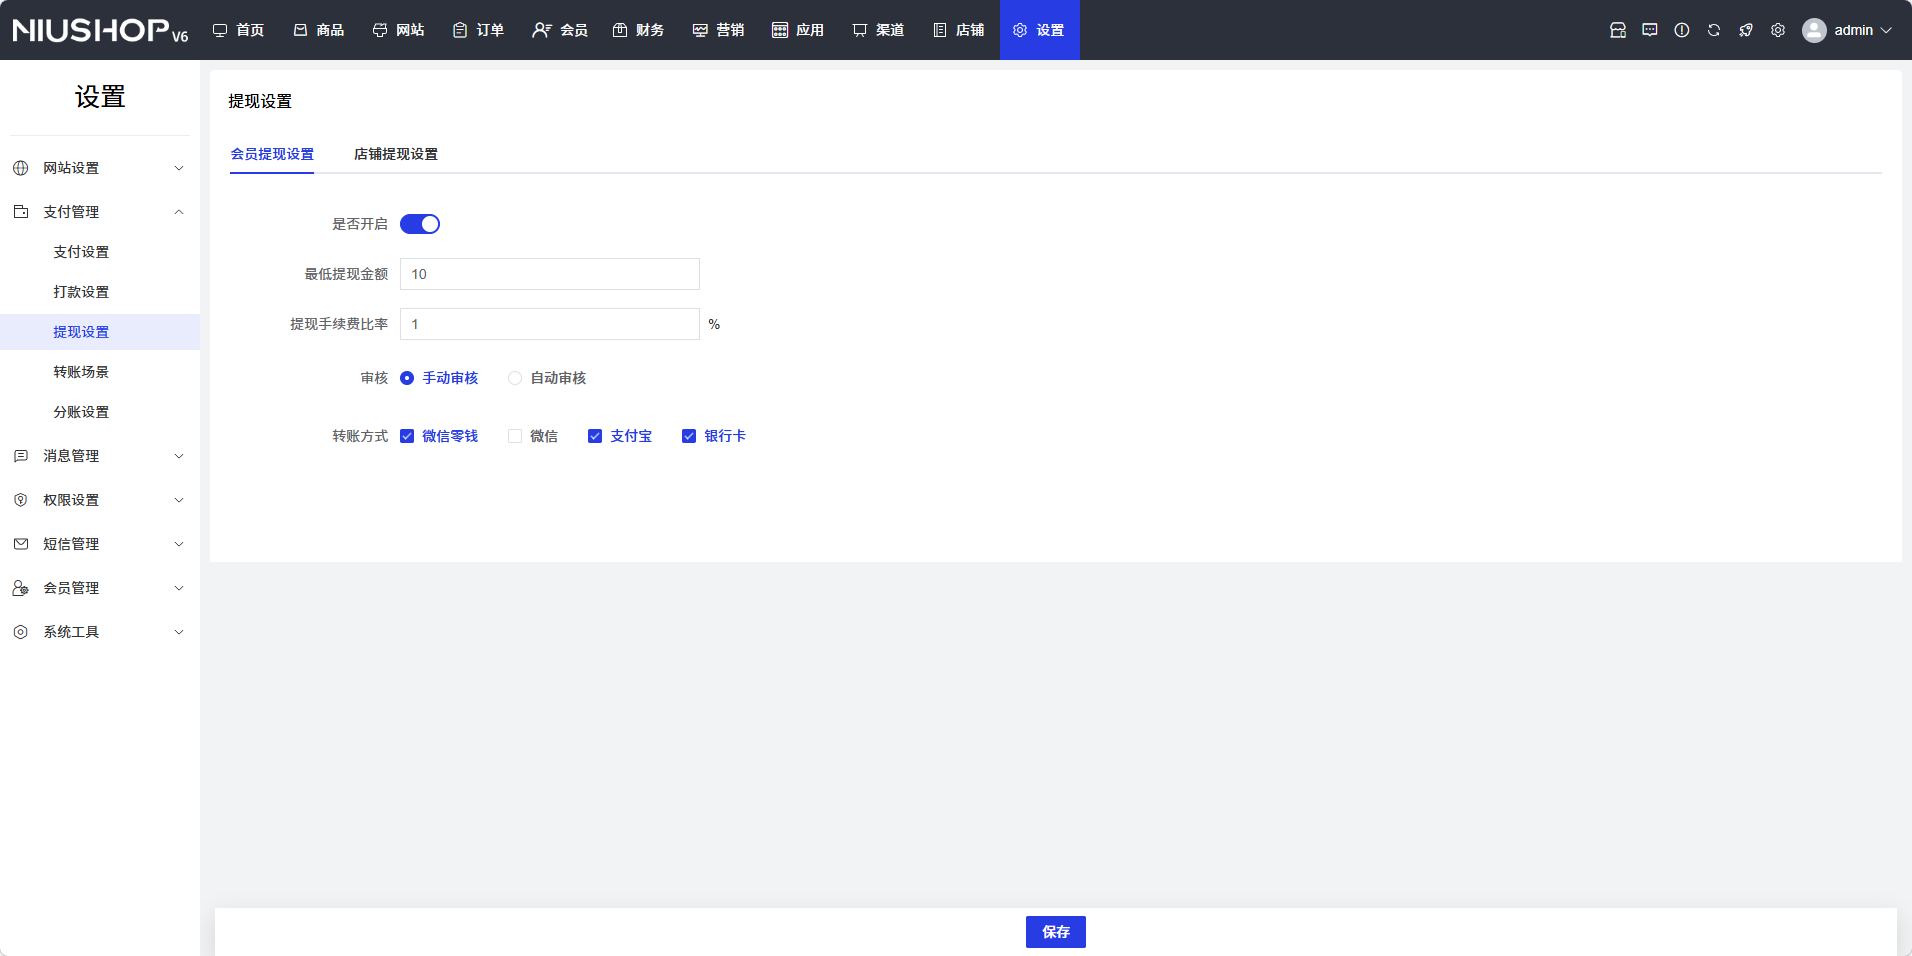Select the 自动审核 radio button

tap(515, 378)
